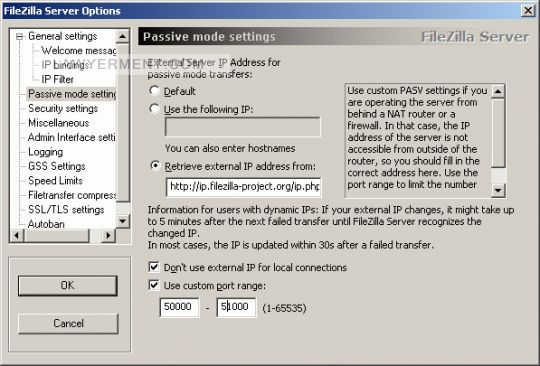Viewport: 540px width, 366px height.
Task: Select General settings in the tree
Action: (63, 36)
